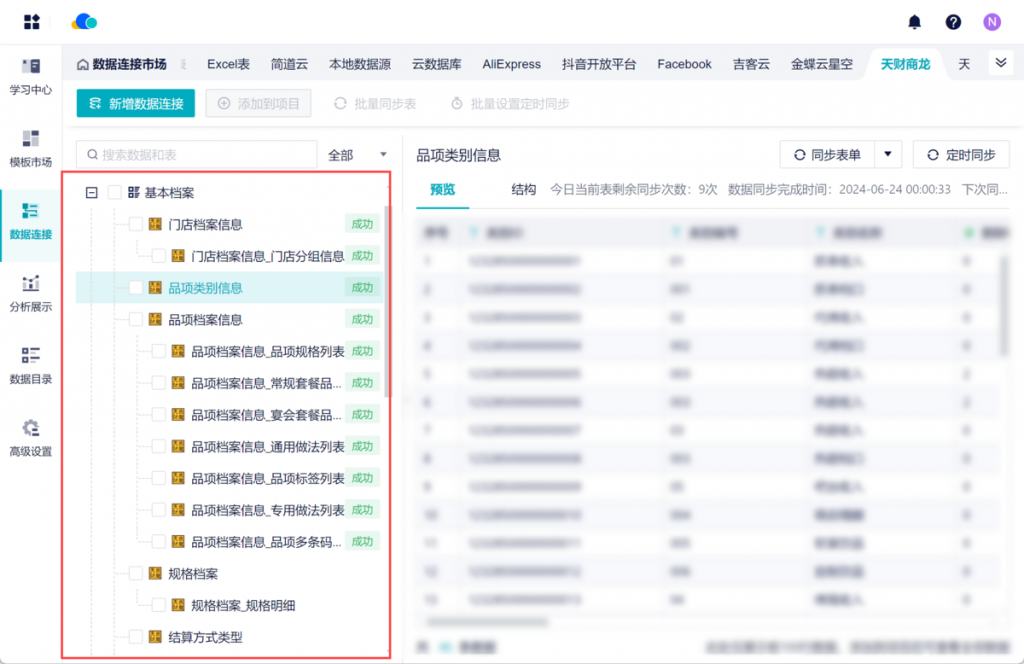Check the 结算方式类型 checkbox
Viewport: 1024px width, 664px height.
[x=135, y=637]
